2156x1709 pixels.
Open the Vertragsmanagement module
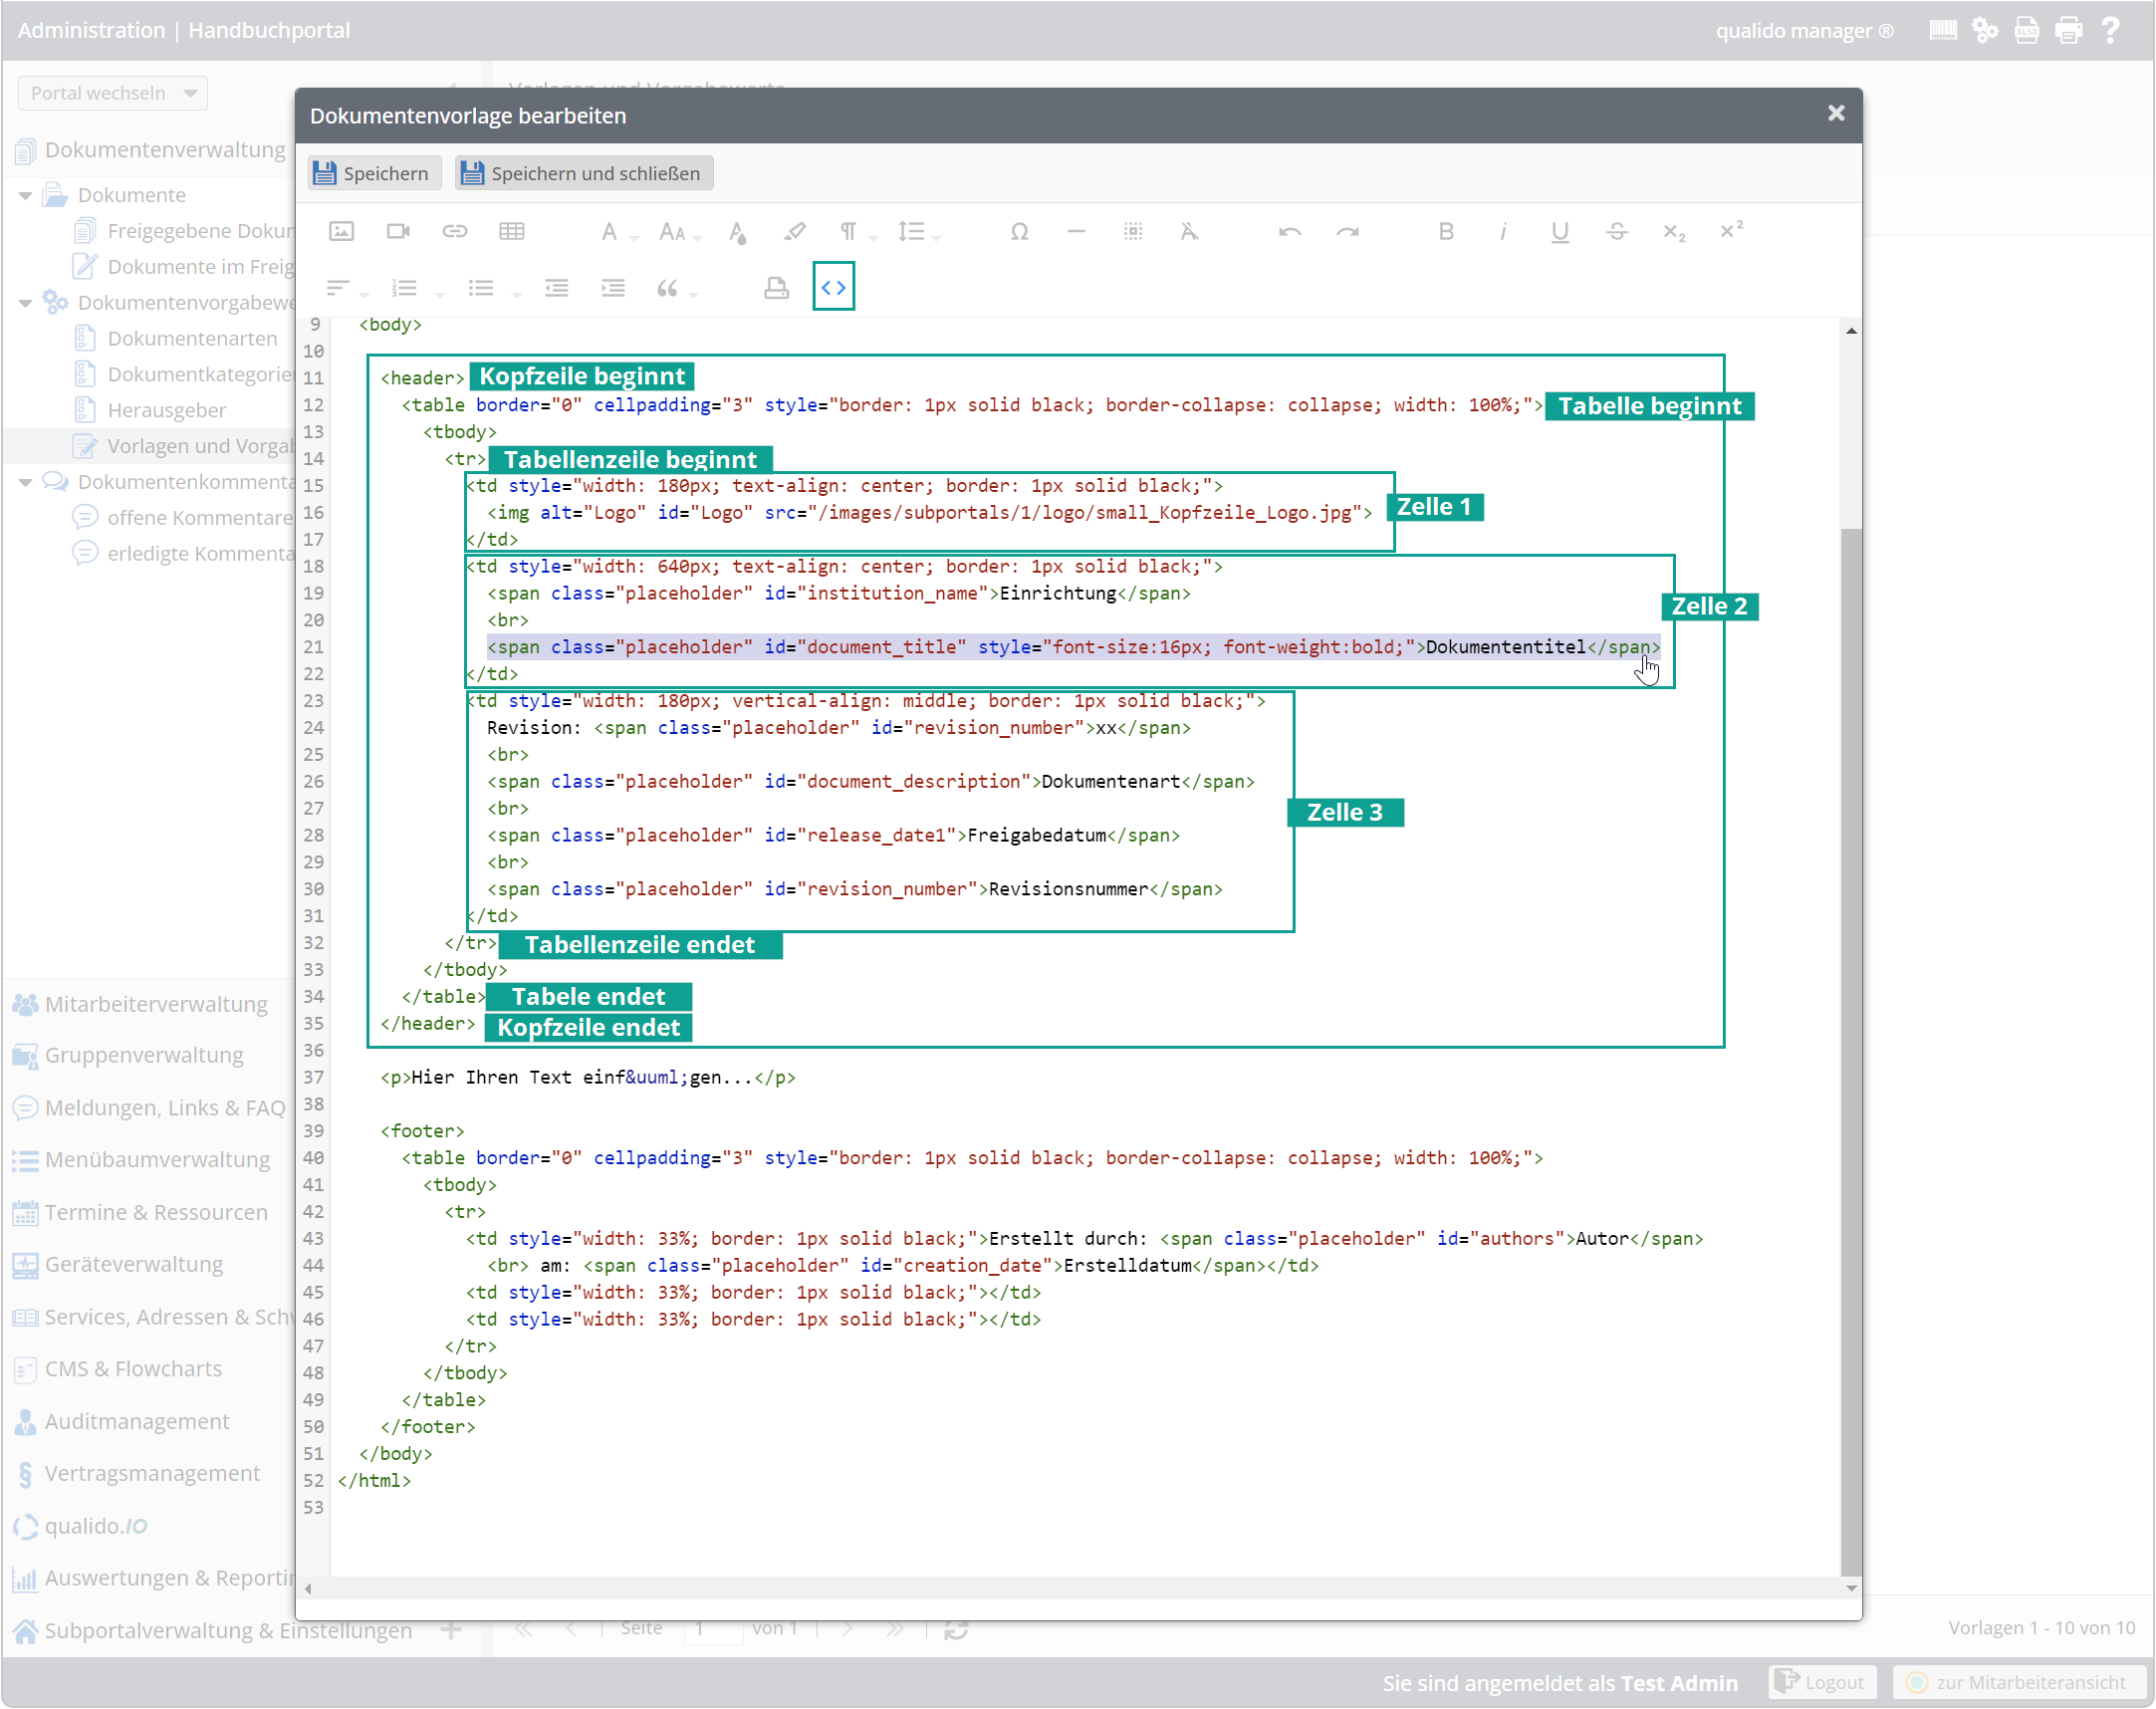(151, 1473)
